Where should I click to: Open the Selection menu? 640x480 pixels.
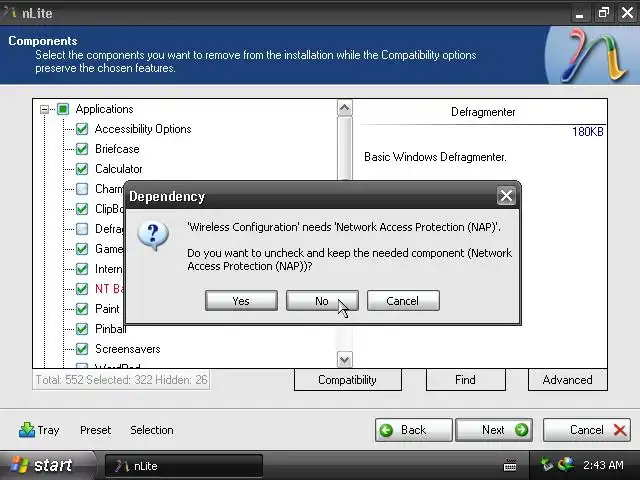(152, 430)
